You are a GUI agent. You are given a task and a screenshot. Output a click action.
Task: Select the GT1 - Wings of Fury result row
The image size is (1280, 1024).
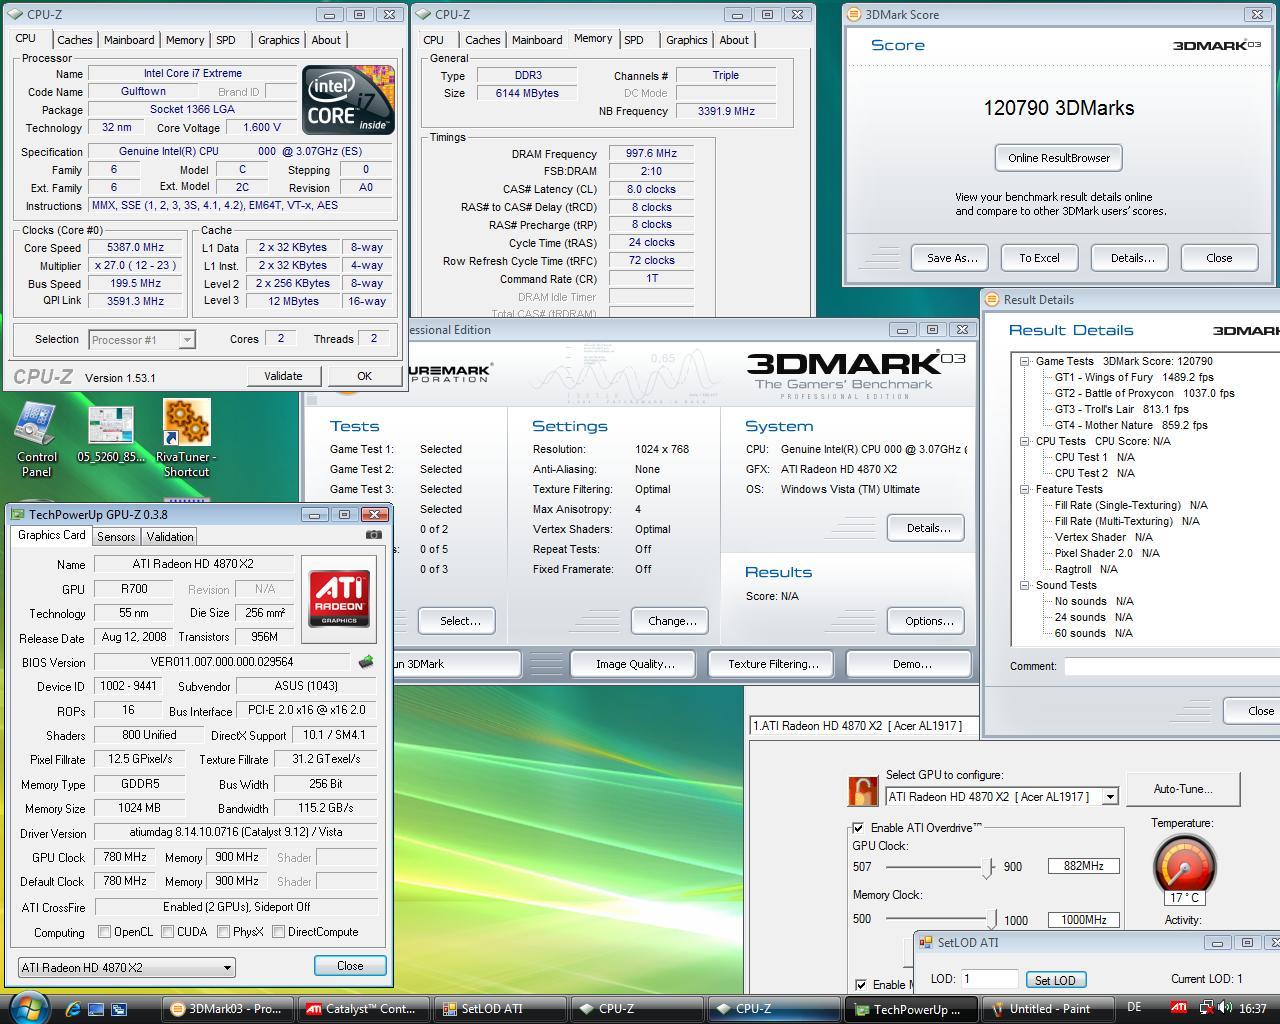1134,377
